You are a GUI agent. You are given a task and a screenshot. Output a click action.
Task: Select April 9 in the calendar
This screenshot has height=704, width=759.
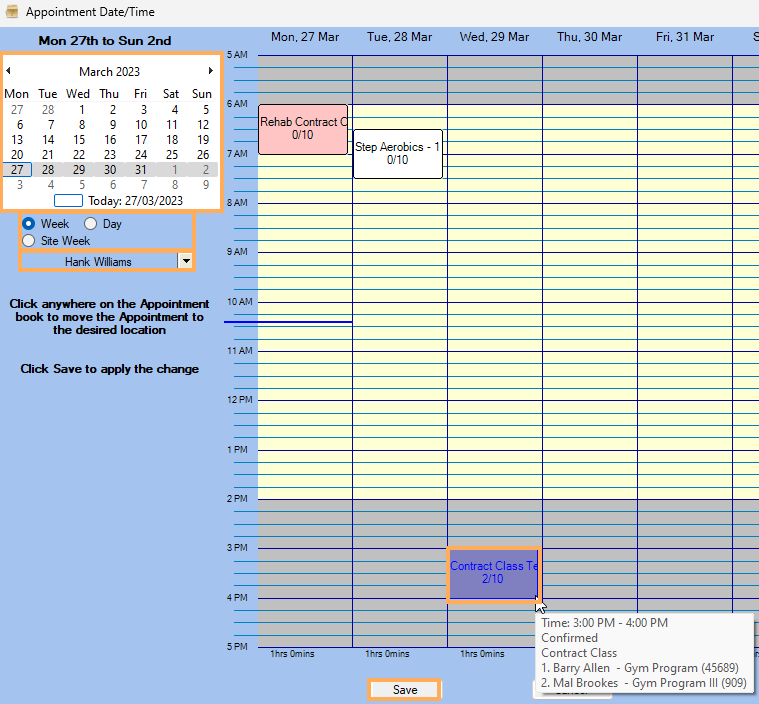(x=206, y=185)
